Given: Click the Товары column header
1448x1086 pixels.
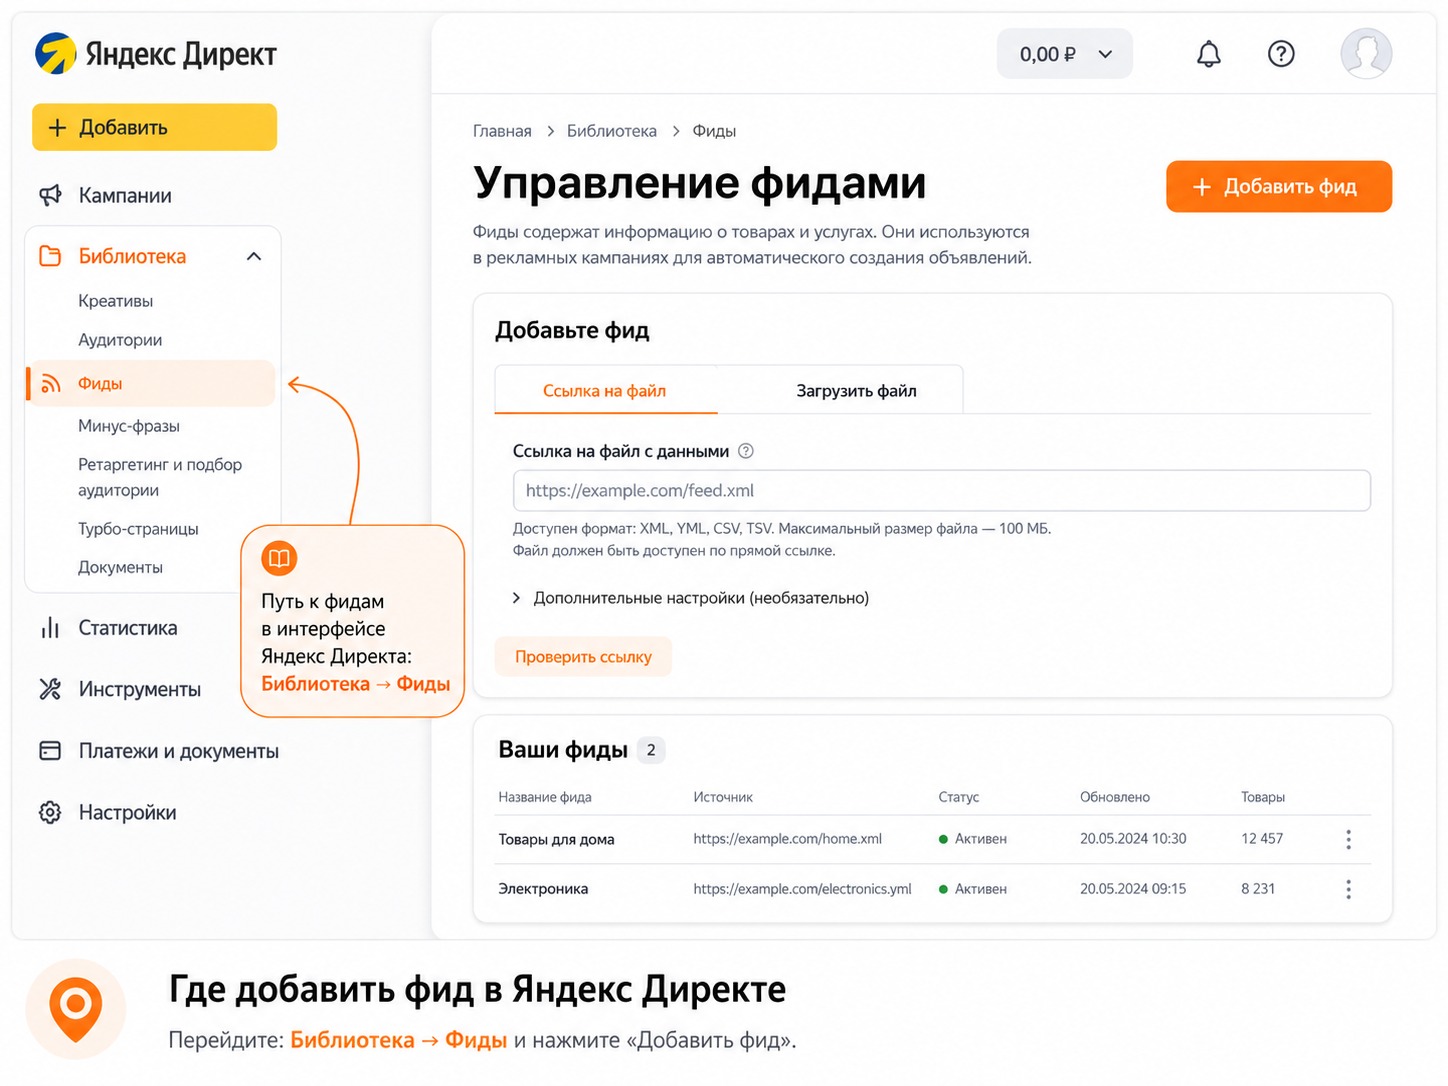Looking at the screenshot, I should (1263, 797).
